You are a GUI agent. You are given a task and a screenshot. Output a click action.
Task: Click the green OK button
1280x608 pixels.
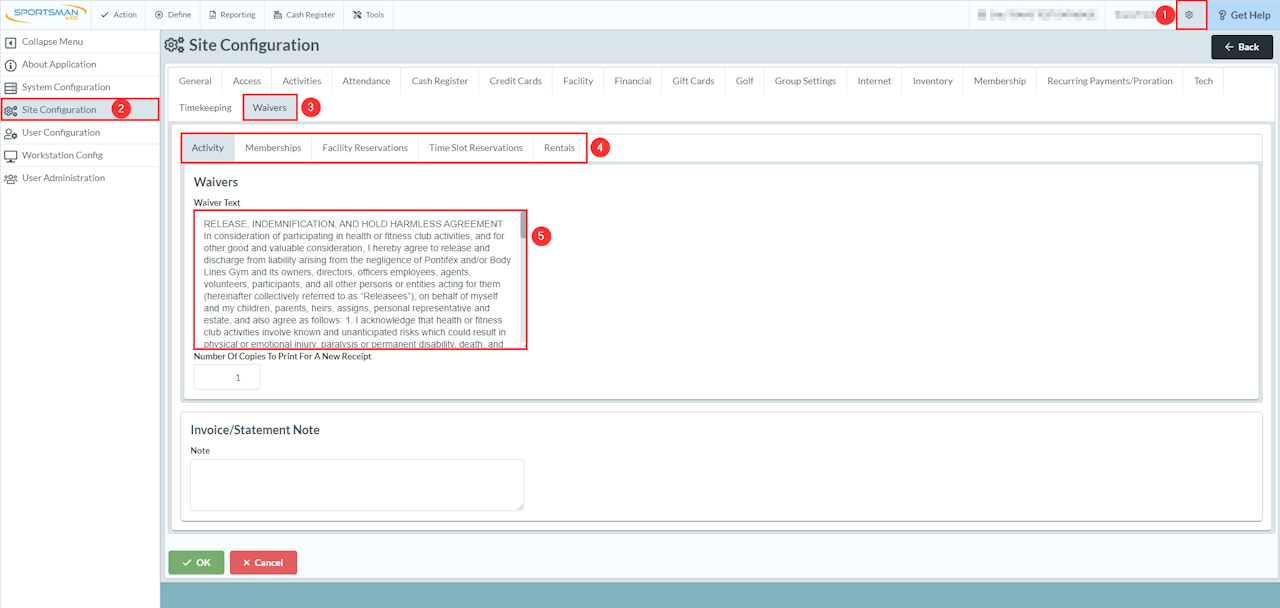[x=196, y=563]
